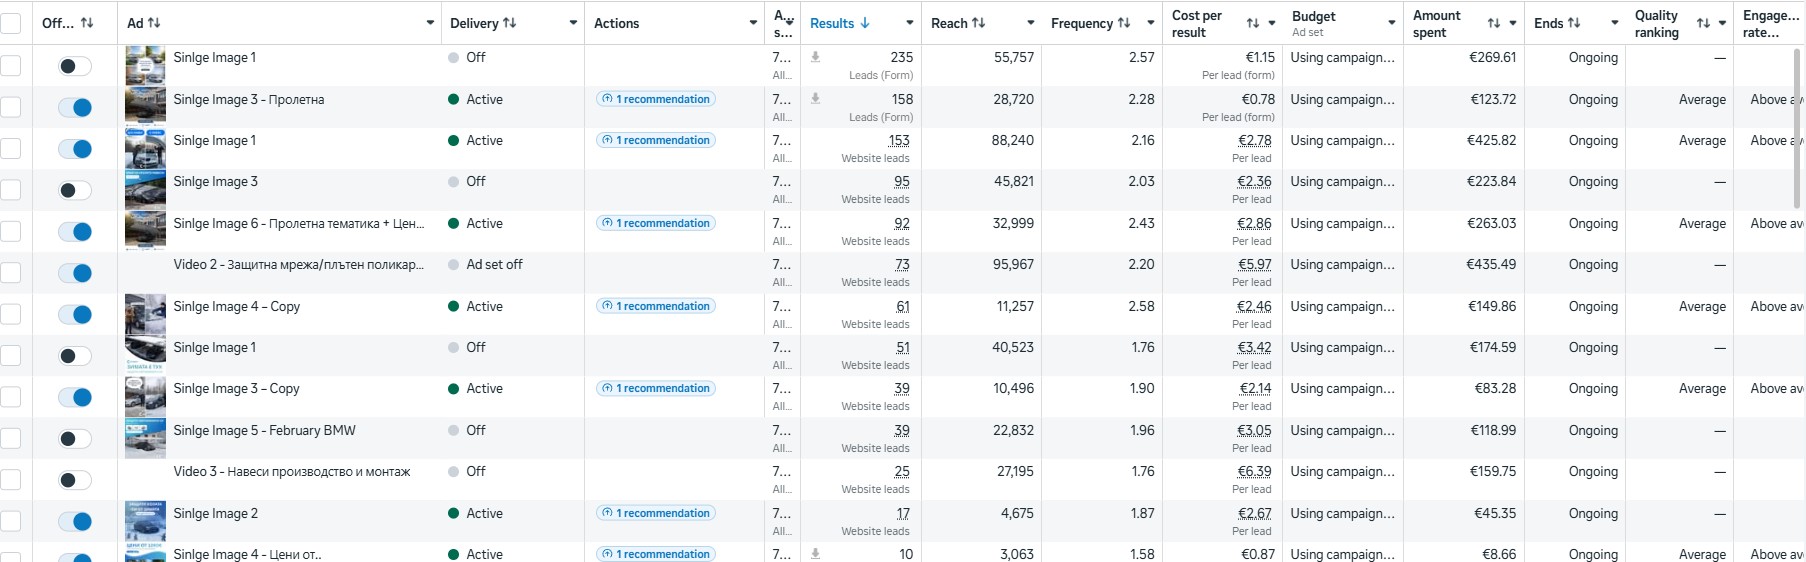The height and width of the screenshot is (562, 1806).
Task: Sort by Reach column arrows
Action: click(x=978, y=23)
